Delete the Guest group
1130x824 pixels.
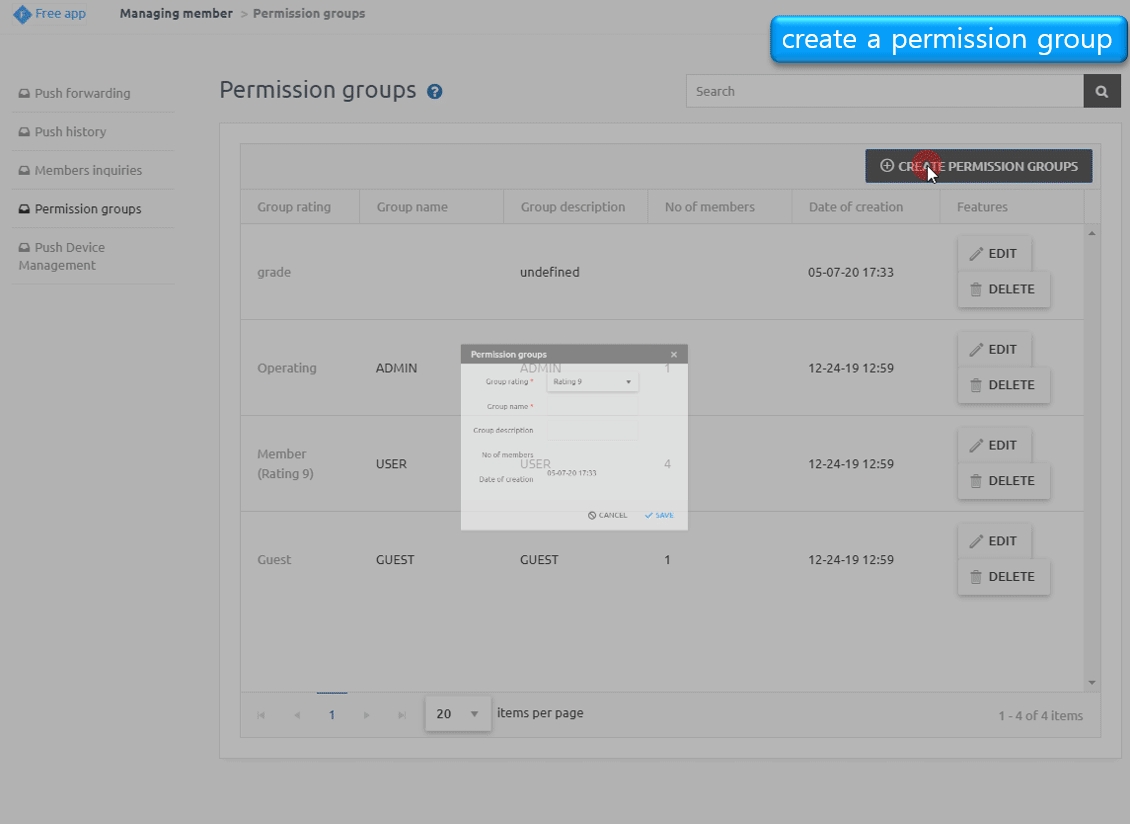click(1003, 577)
